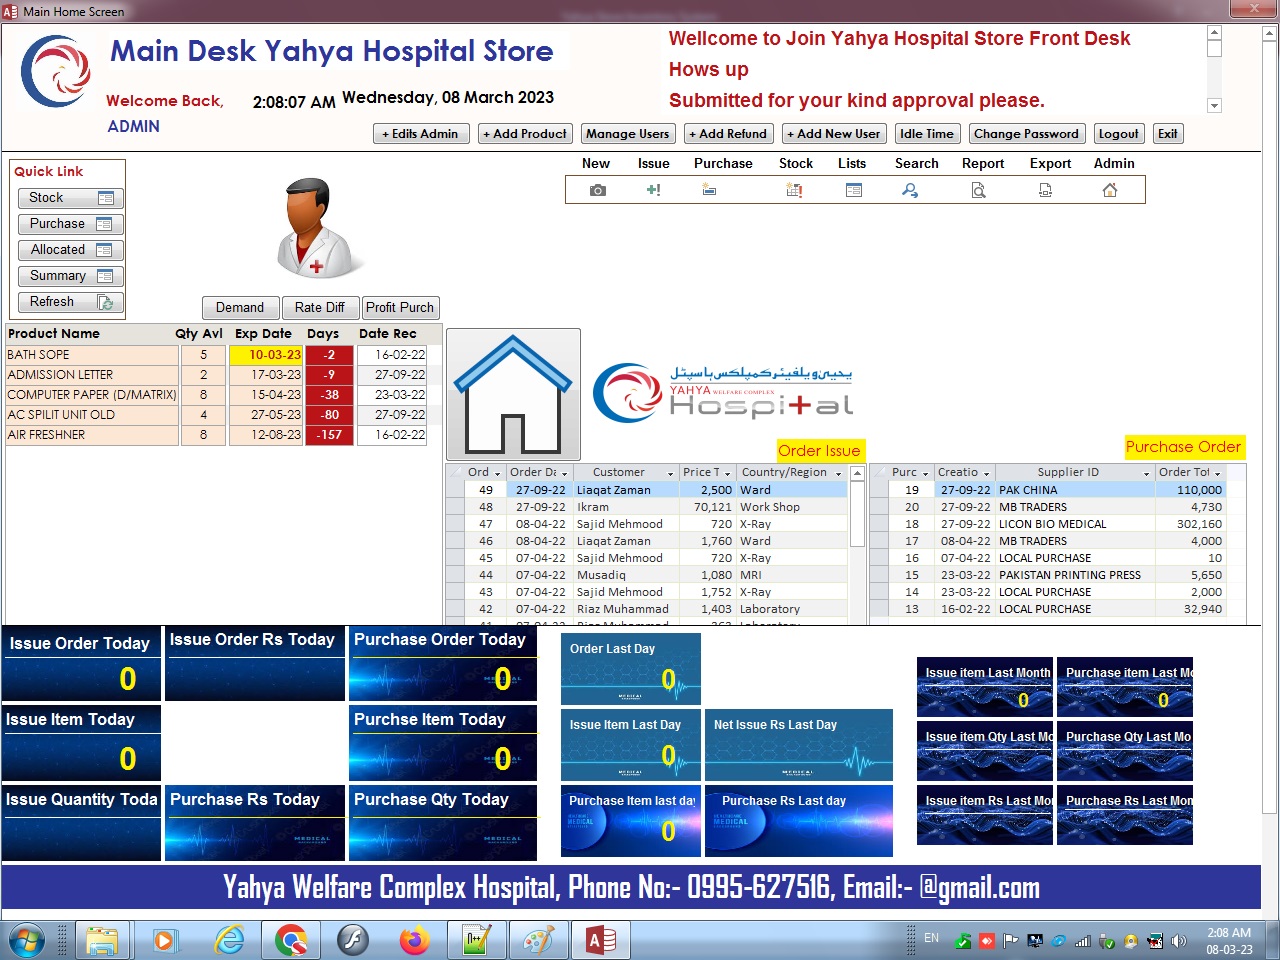Open Firefox from the taskbar

pos(414,940)
